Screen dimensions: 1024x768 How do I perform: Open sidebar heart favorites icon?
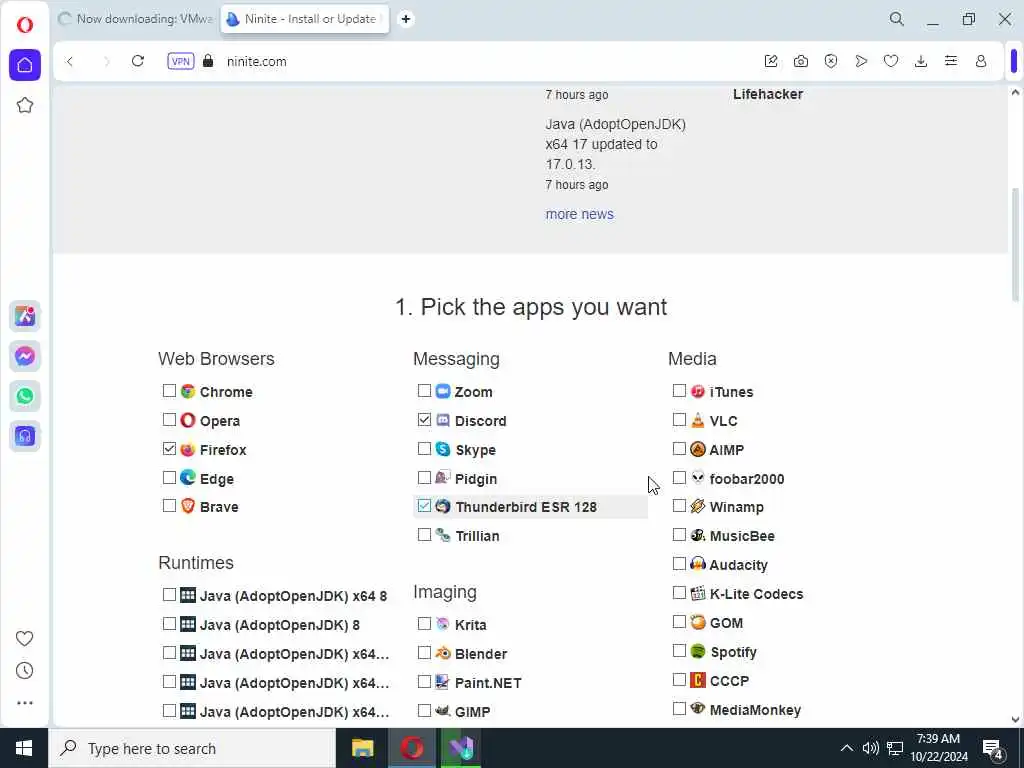click(24, 638)
